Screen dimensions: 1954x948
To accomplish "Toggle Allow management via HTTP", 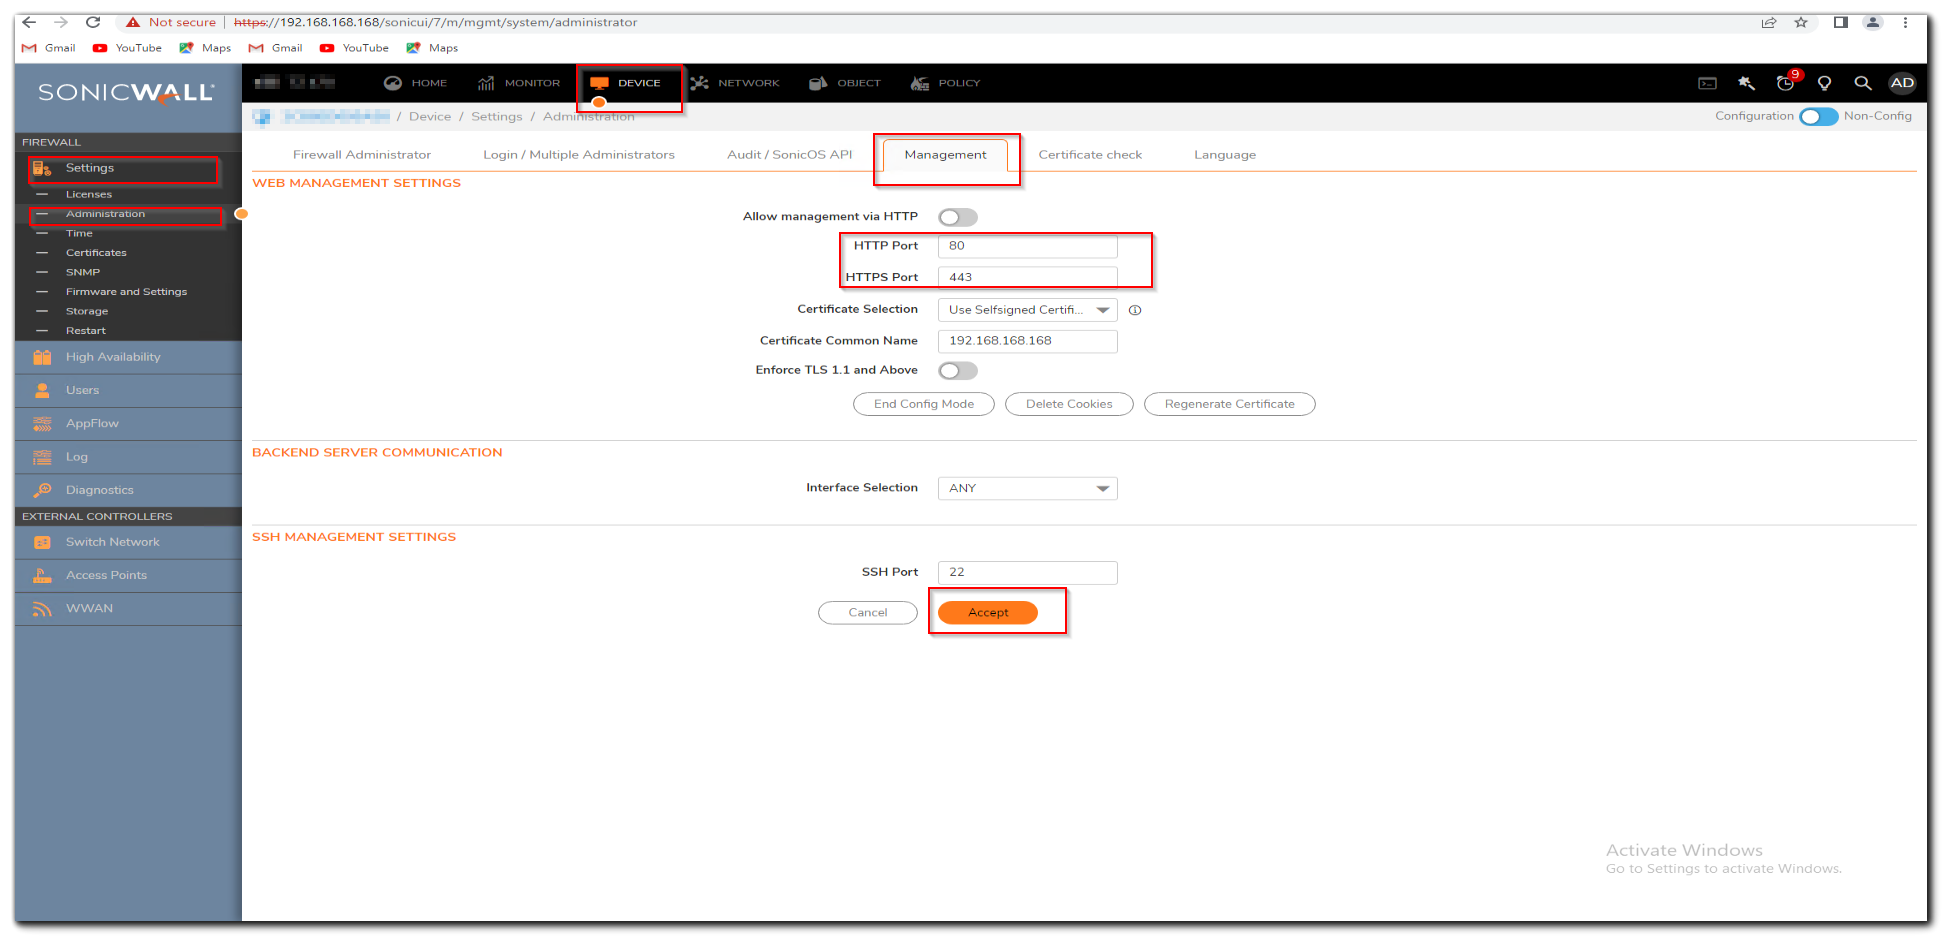I will pos(957,217).
